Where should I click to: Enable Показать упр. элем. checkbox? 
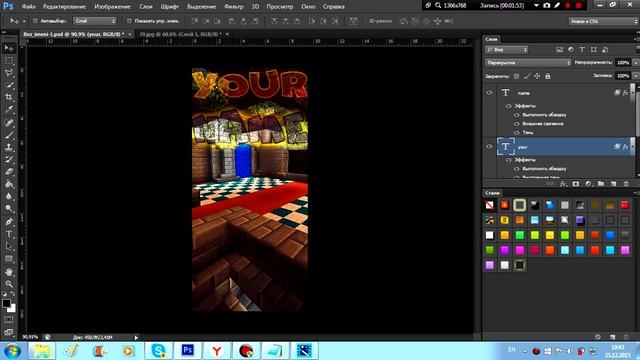click(129, 21)
